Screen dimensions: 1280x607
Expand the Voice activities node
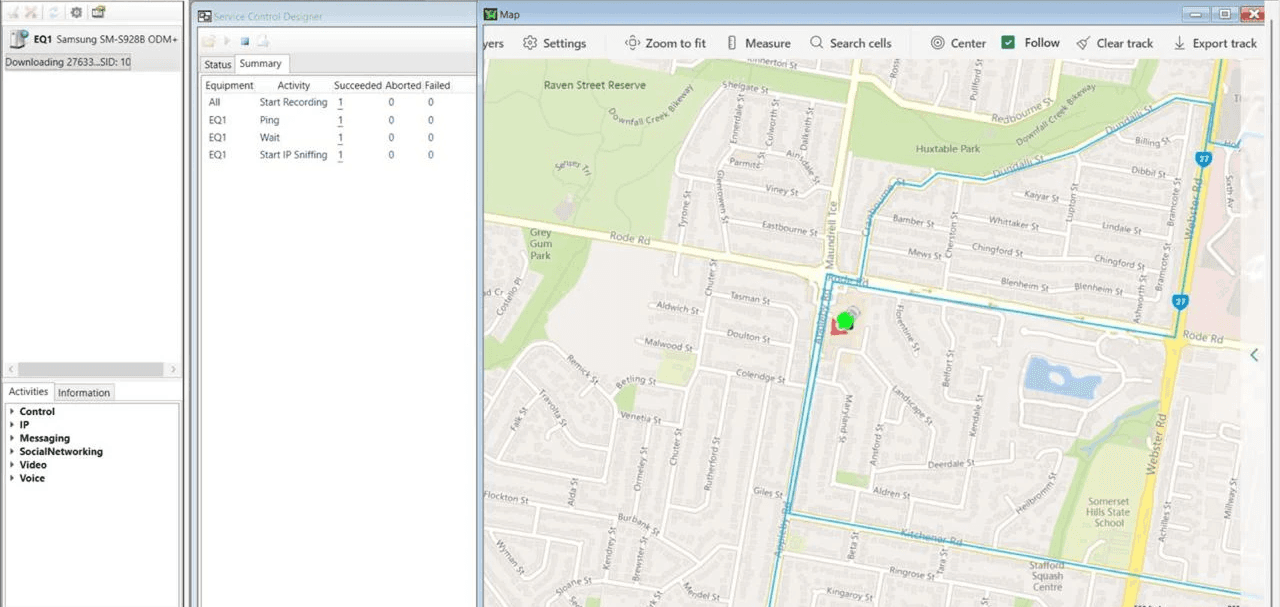(12, 478)
